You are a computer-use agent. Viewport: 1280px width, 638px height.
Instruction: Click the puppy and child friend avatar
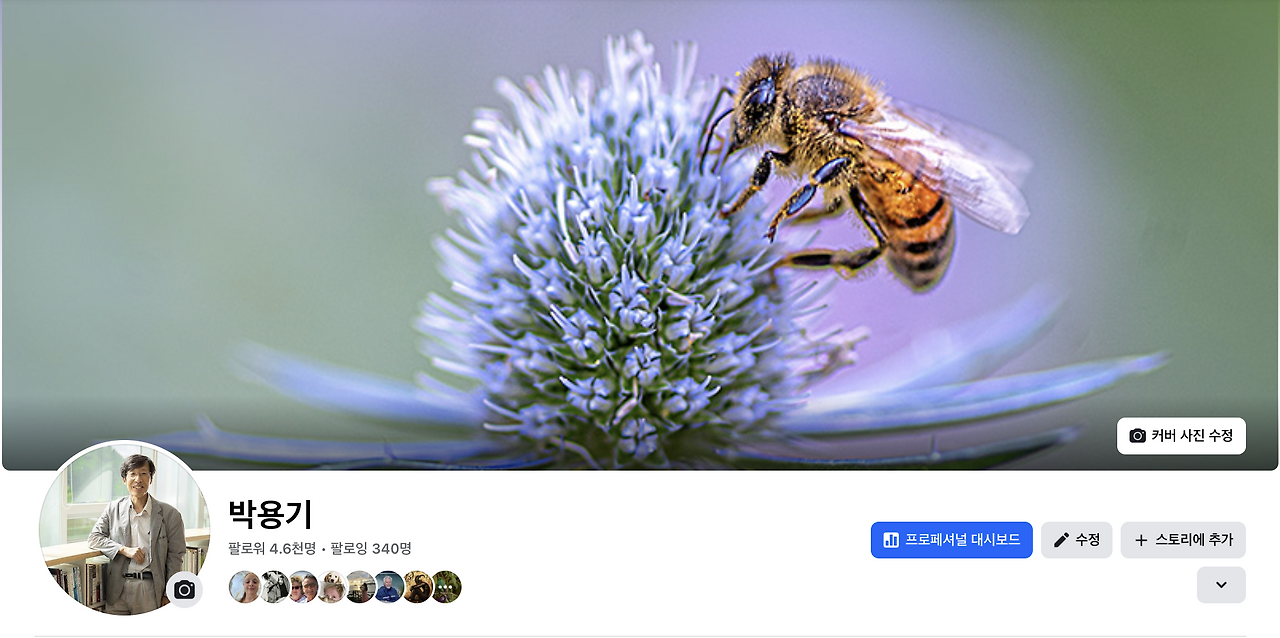tap(332, 587)
